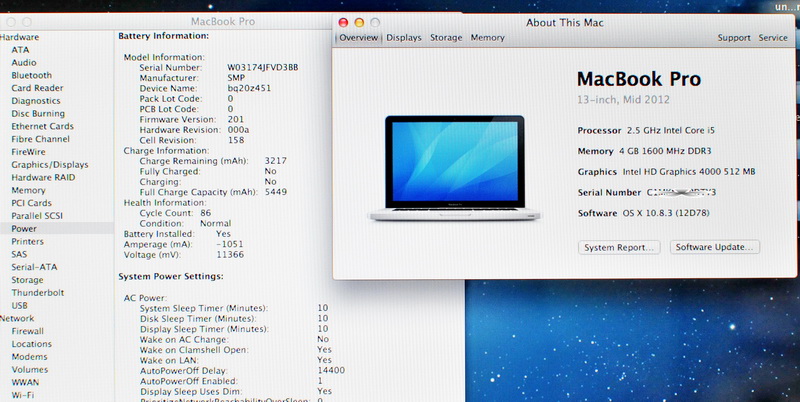Click the Service link
The width and height of the screenshot is (800, 402).
(772, 38)
